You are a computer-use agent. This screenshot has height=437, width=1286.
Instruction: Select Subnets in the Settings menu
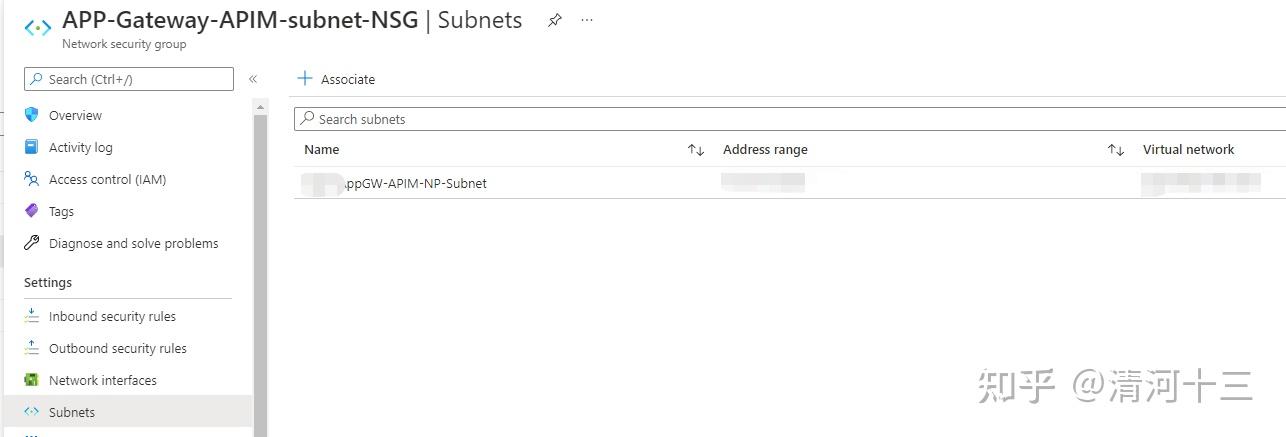[72, 412]
